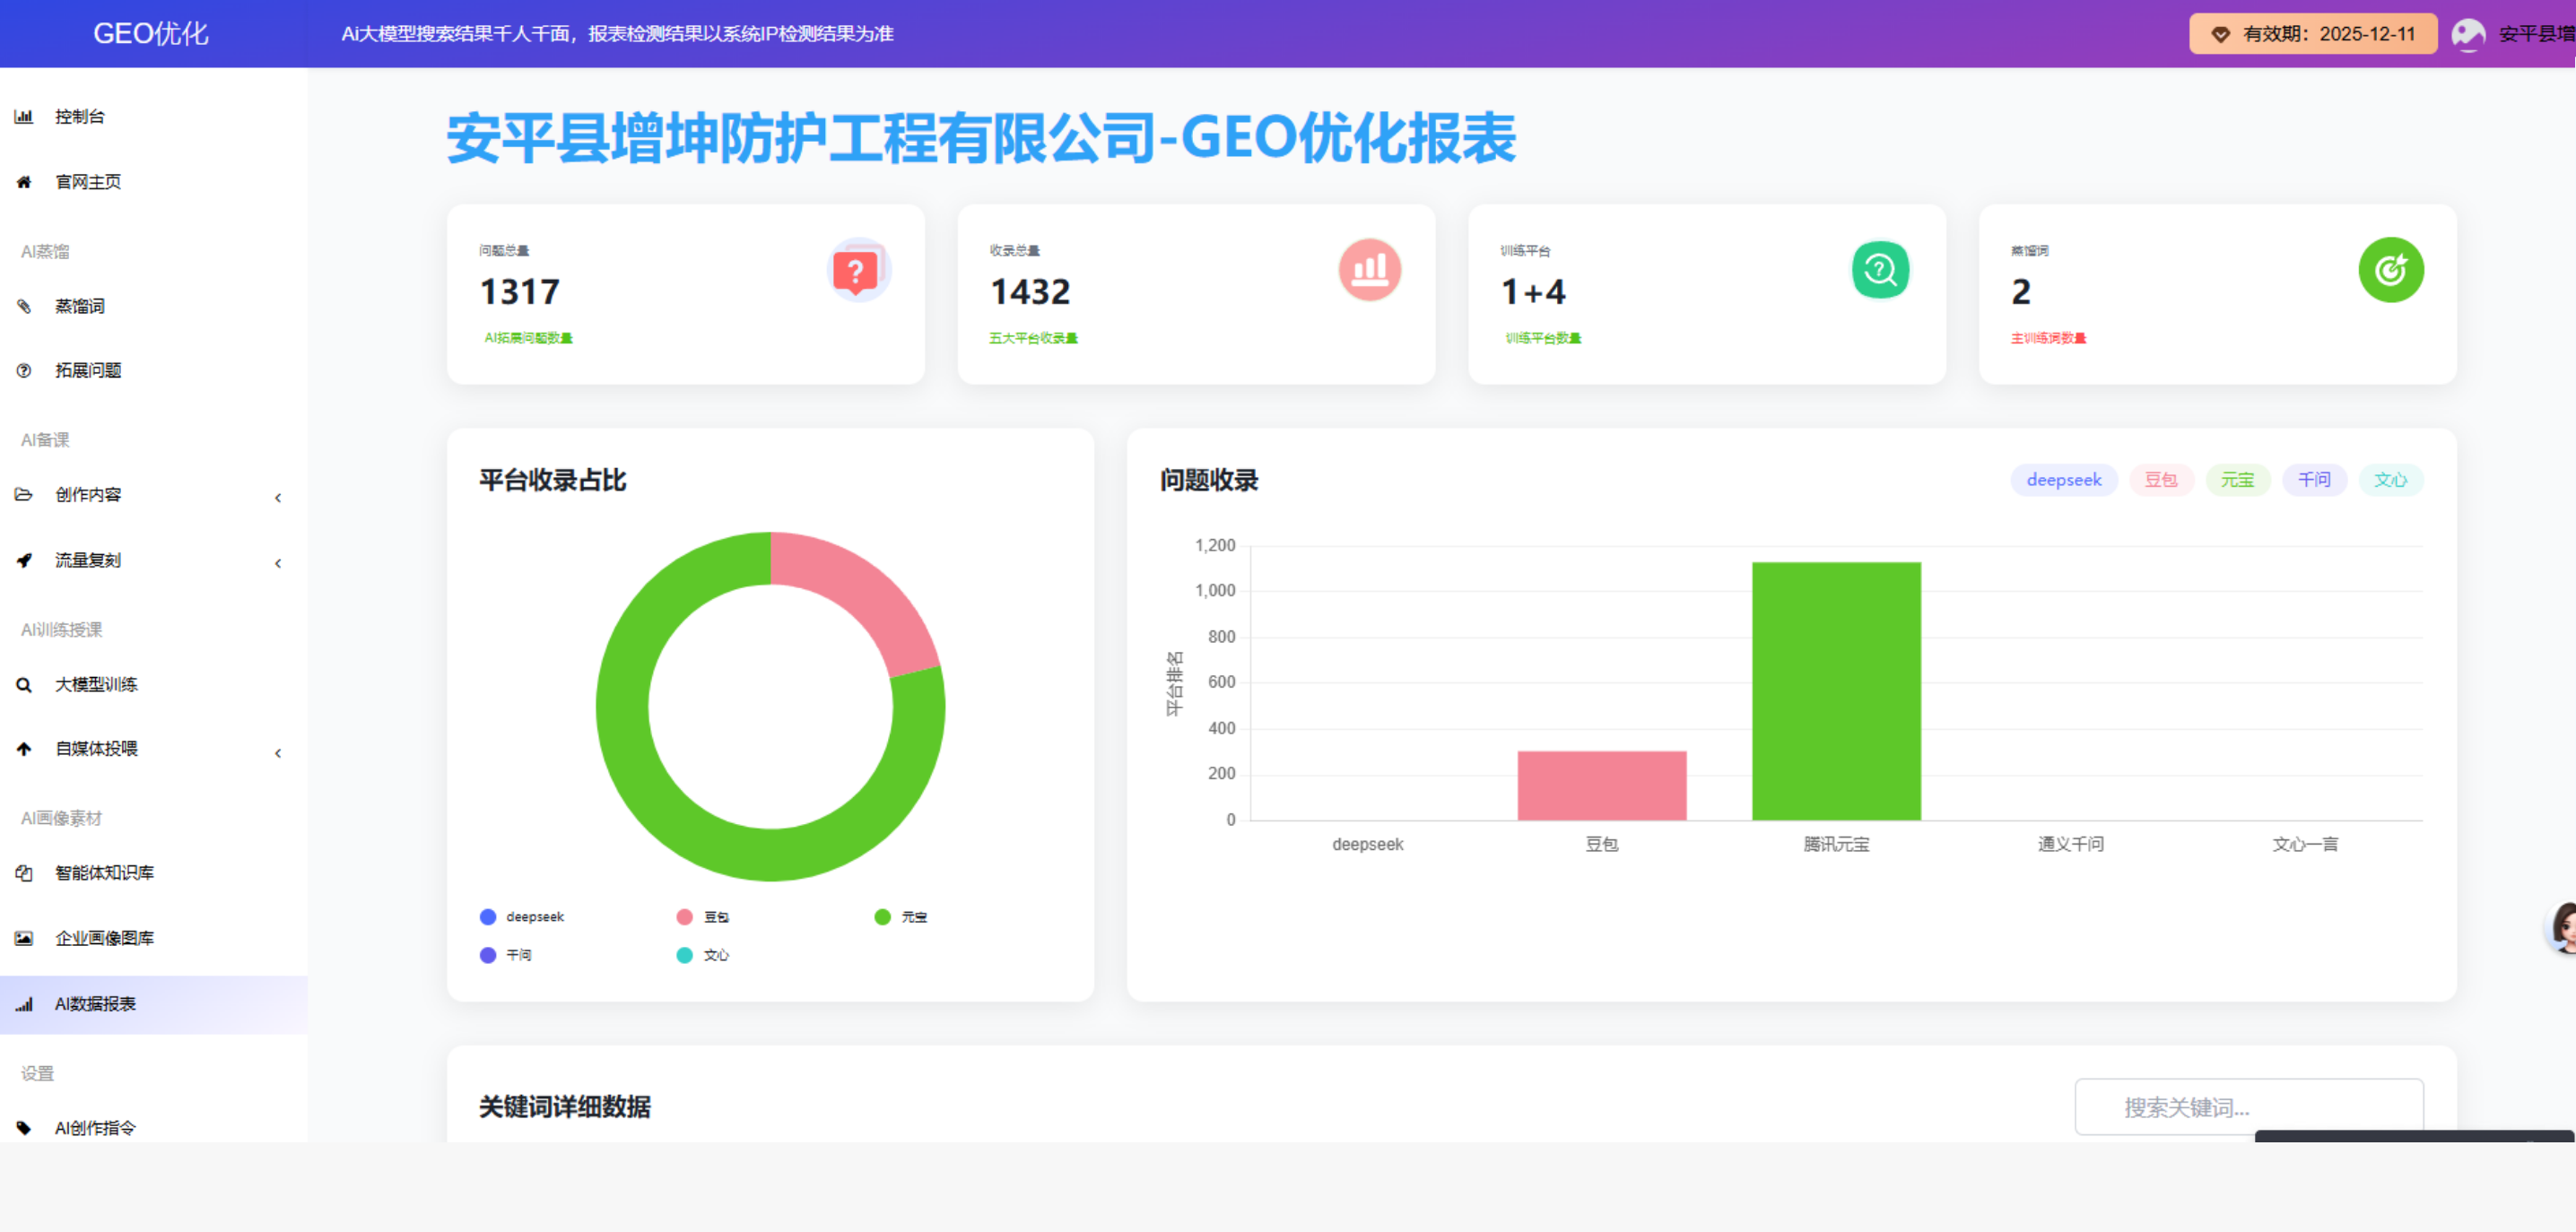Toggle the 豆包 filter tag
Screen dimensions: 2576x1232
[x=2161, y=480]
